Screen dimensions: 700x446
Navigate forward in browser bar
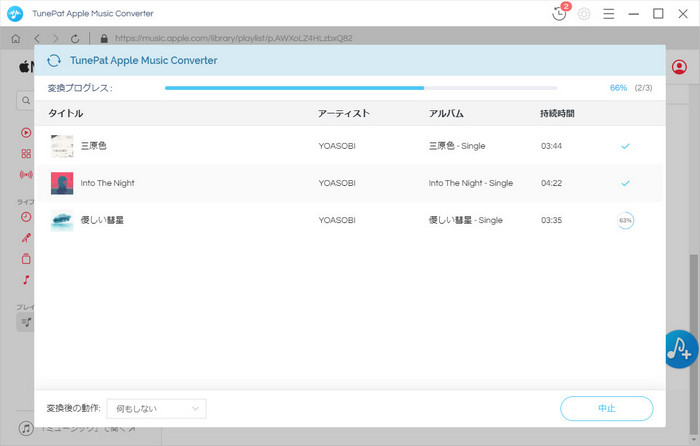(55, 38)
